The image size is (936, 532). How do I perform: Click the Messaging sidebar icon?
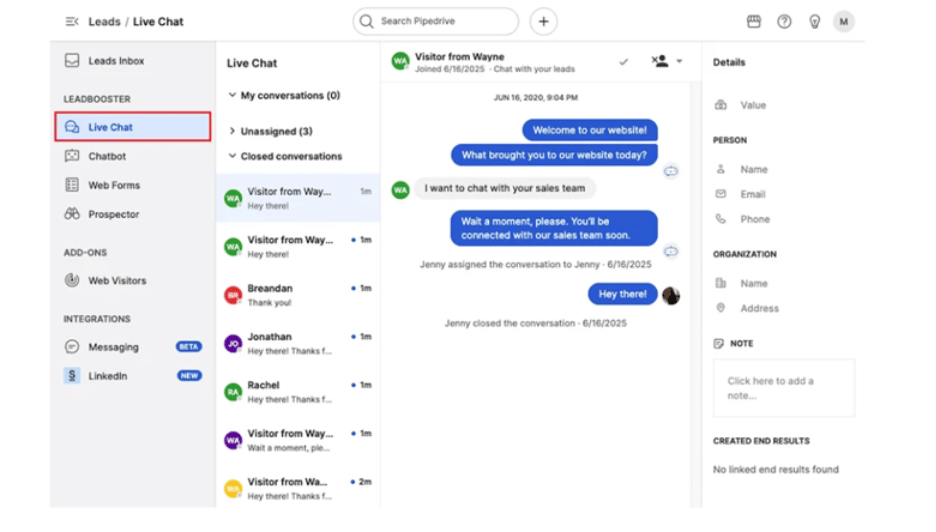click(x=72, y=347)
